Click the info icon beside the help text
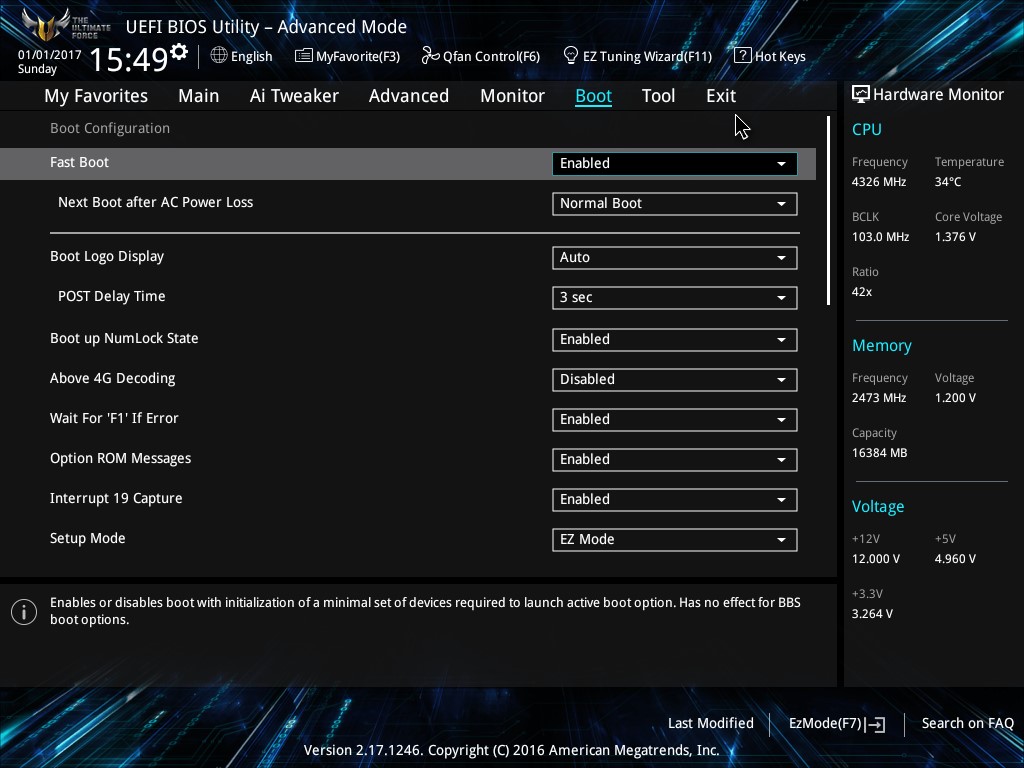Screen dimensions: 1024x768 click(24, 611)
